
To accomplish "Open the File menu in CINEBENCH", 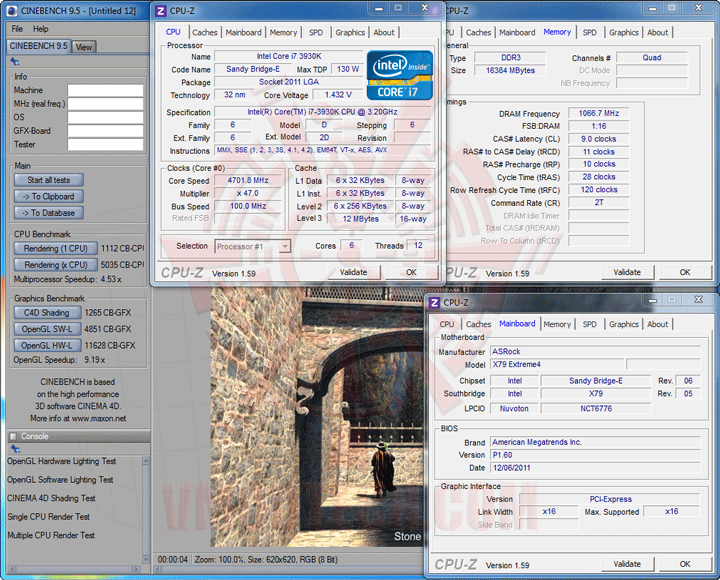I will pos(16,29).
